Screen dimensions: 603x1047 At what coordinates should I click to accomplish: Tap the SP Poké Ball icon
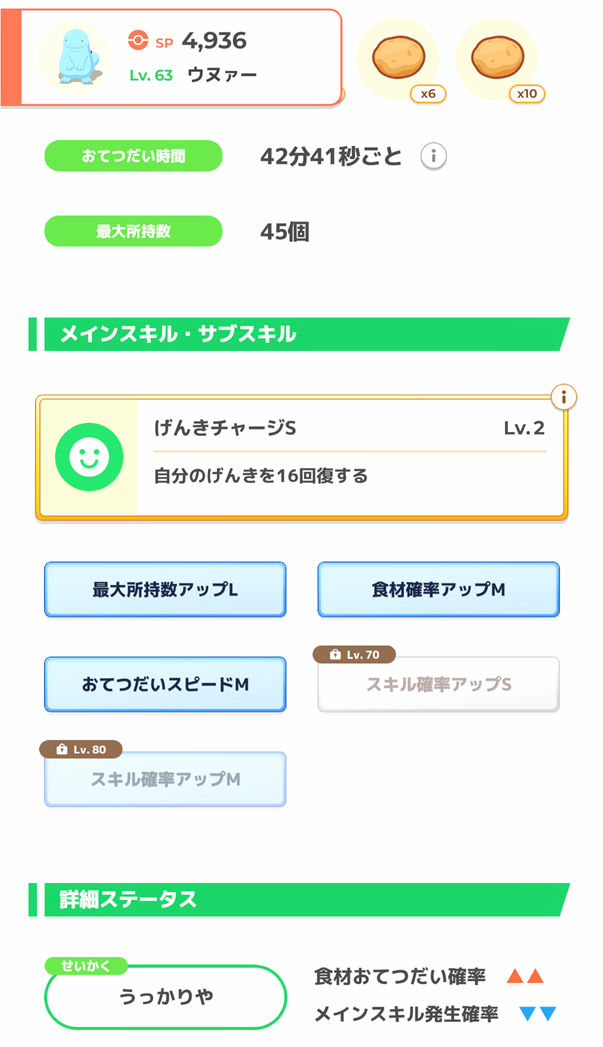[138, 41]
